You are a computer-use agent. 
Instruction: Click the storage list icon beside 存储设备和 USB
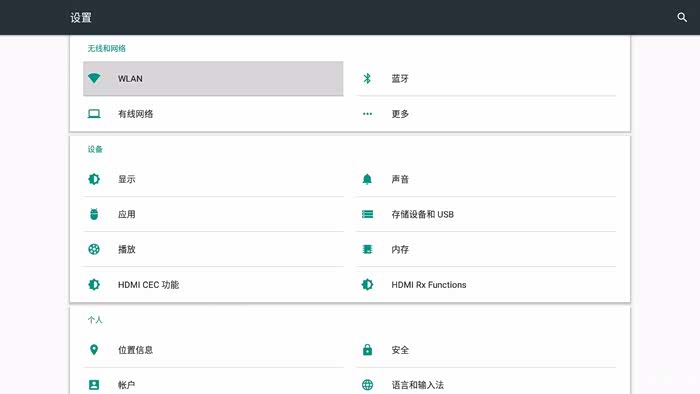click(367, 214)
